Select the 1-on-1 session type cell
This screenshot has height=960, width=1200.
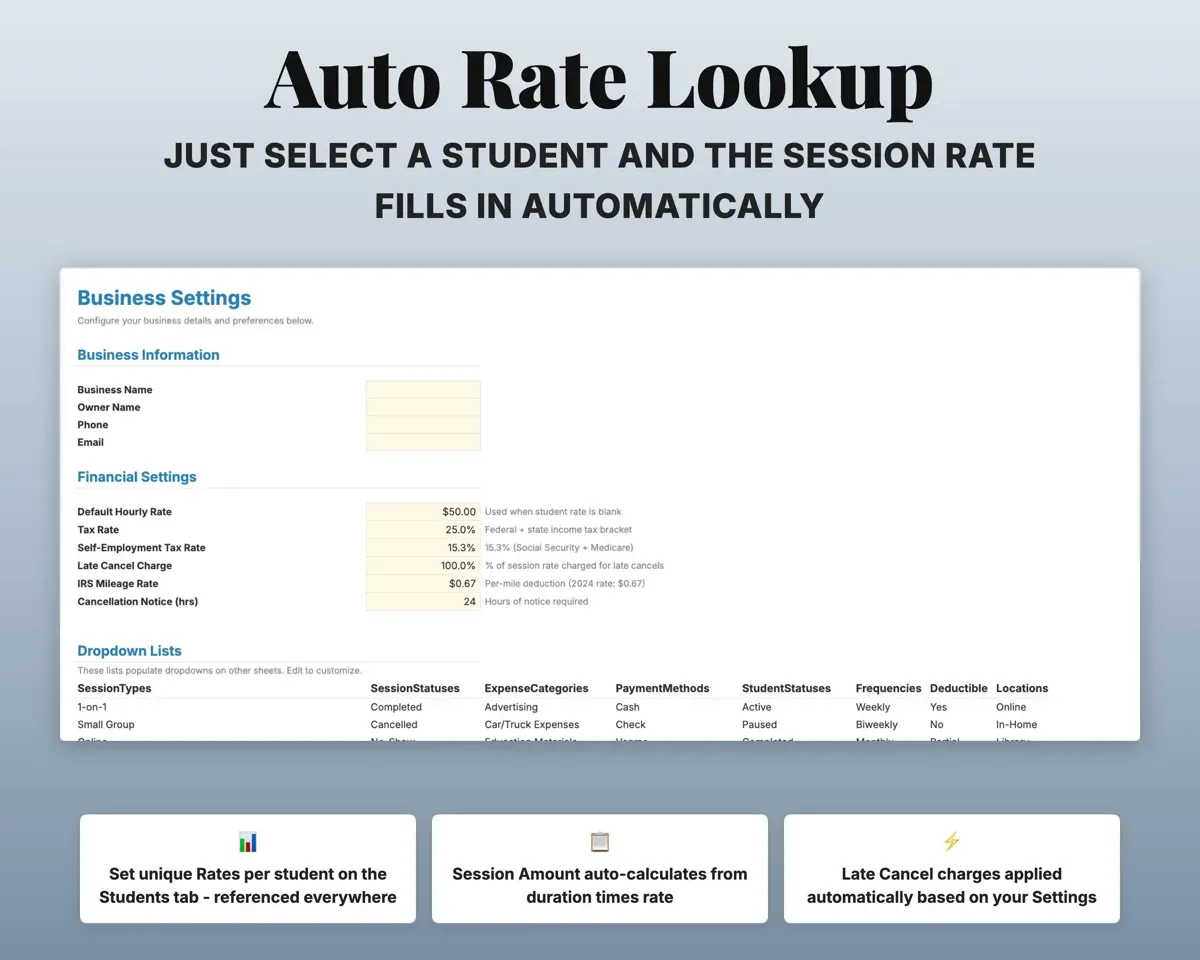pos(92,707)
